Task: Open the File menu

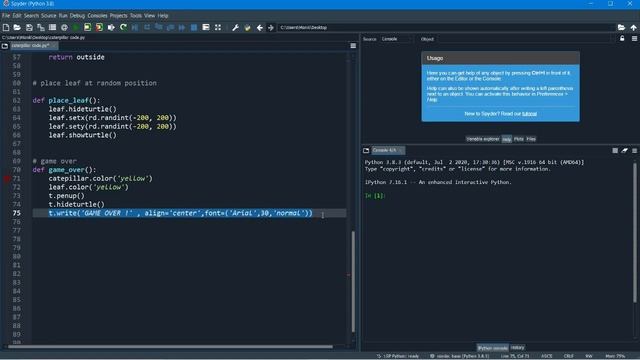Action: coord(6,16)
